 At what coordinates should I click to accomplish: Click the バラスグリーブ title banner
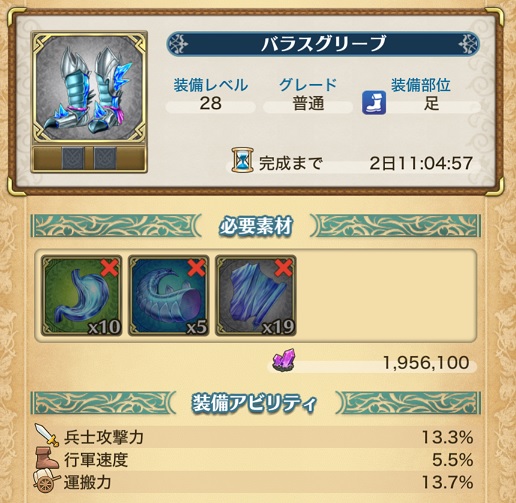click(x=323, y=44)
